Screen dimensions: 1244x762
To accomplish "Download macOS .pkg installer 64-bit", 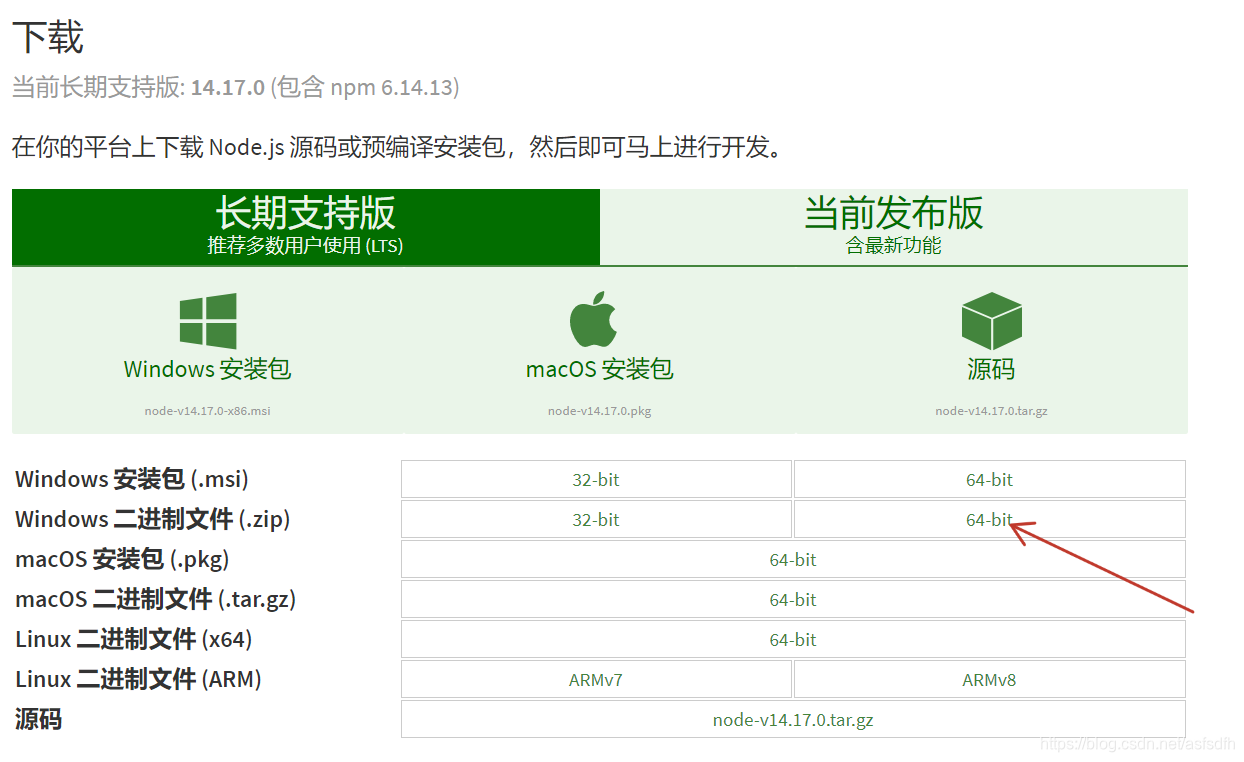I will [x=793, y=559].
